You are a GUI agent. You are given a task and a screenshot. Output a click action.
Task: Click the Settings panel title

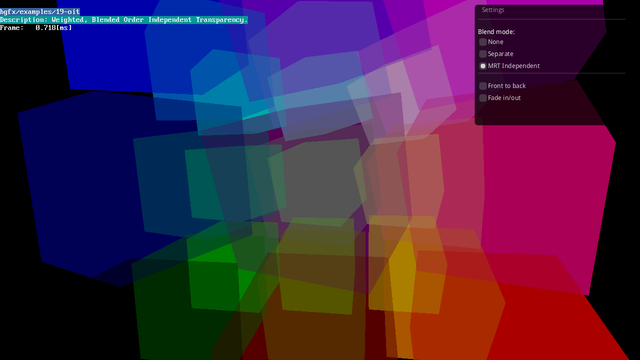493,10
